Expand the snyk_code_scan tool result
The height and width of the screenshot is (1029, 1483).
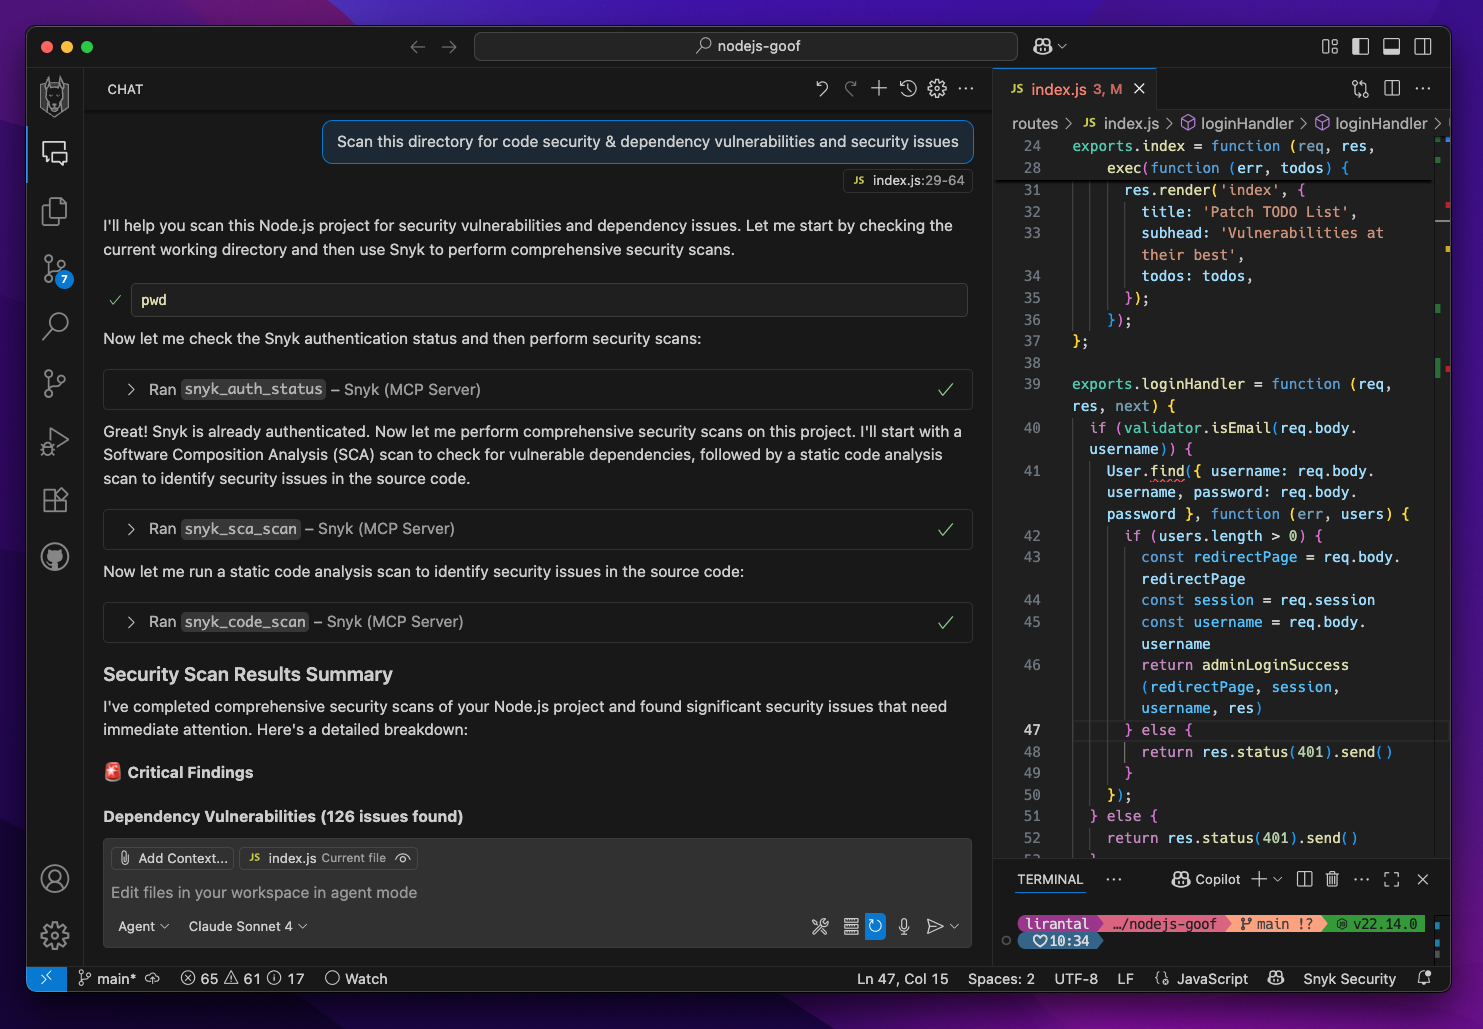point(131,622)
